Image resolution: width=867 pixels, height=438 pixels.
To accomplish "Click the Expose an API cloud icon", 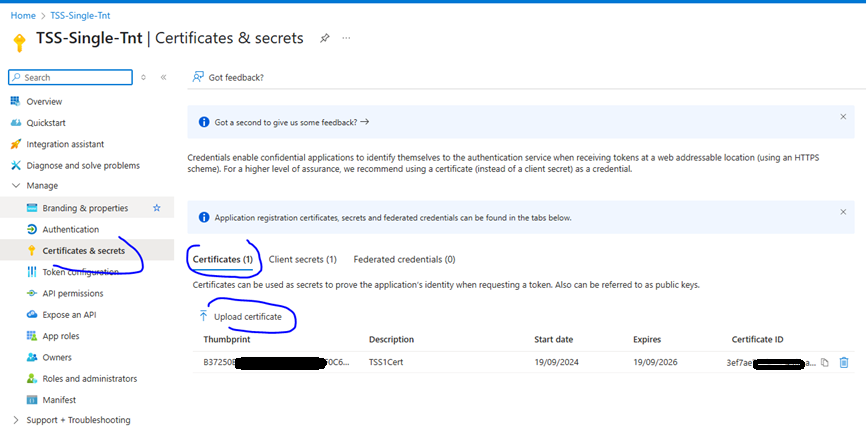I will click(x=32, y=315).
